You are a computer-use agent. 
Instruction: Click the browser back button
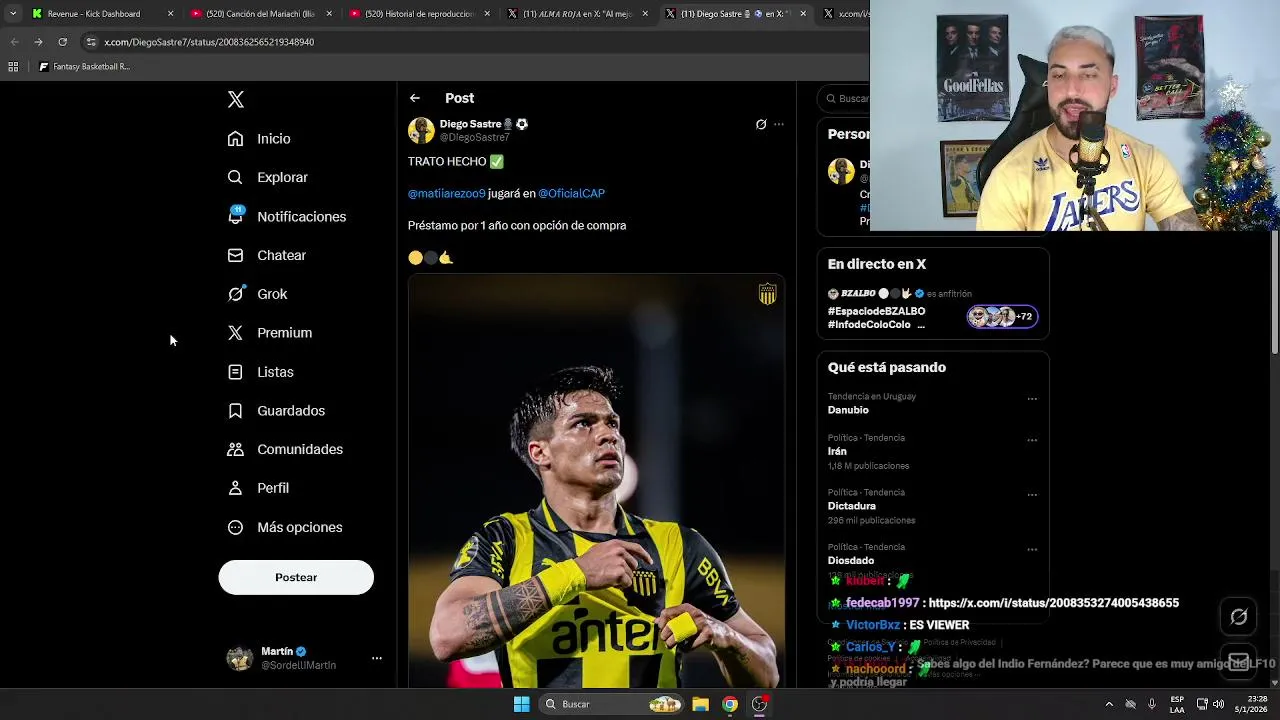tap(14, 42)
